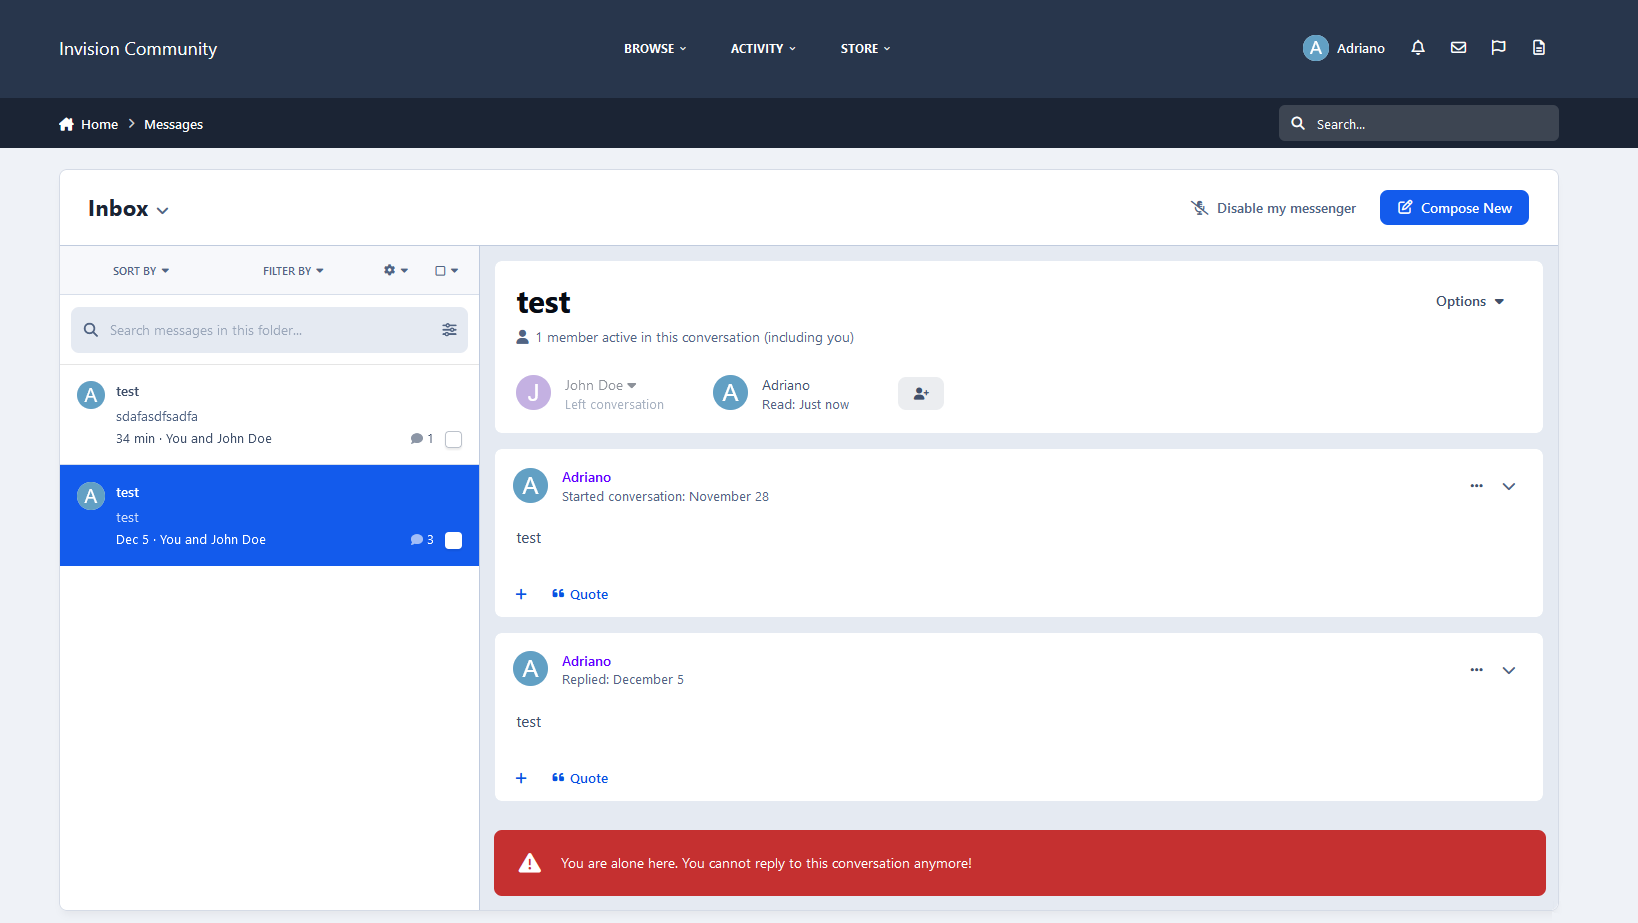Image resolution: width=1638 pixels, height=923 pixels.
Task: Open the Sort By dropdown
Action: point(141,271)
